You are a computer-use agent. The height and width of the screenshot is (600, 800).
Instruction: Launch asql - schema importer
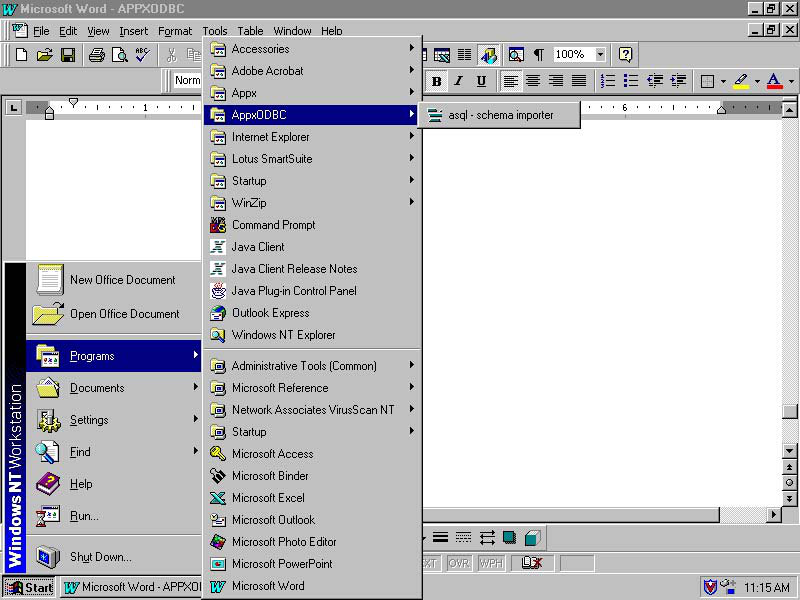tap(499, 115)
